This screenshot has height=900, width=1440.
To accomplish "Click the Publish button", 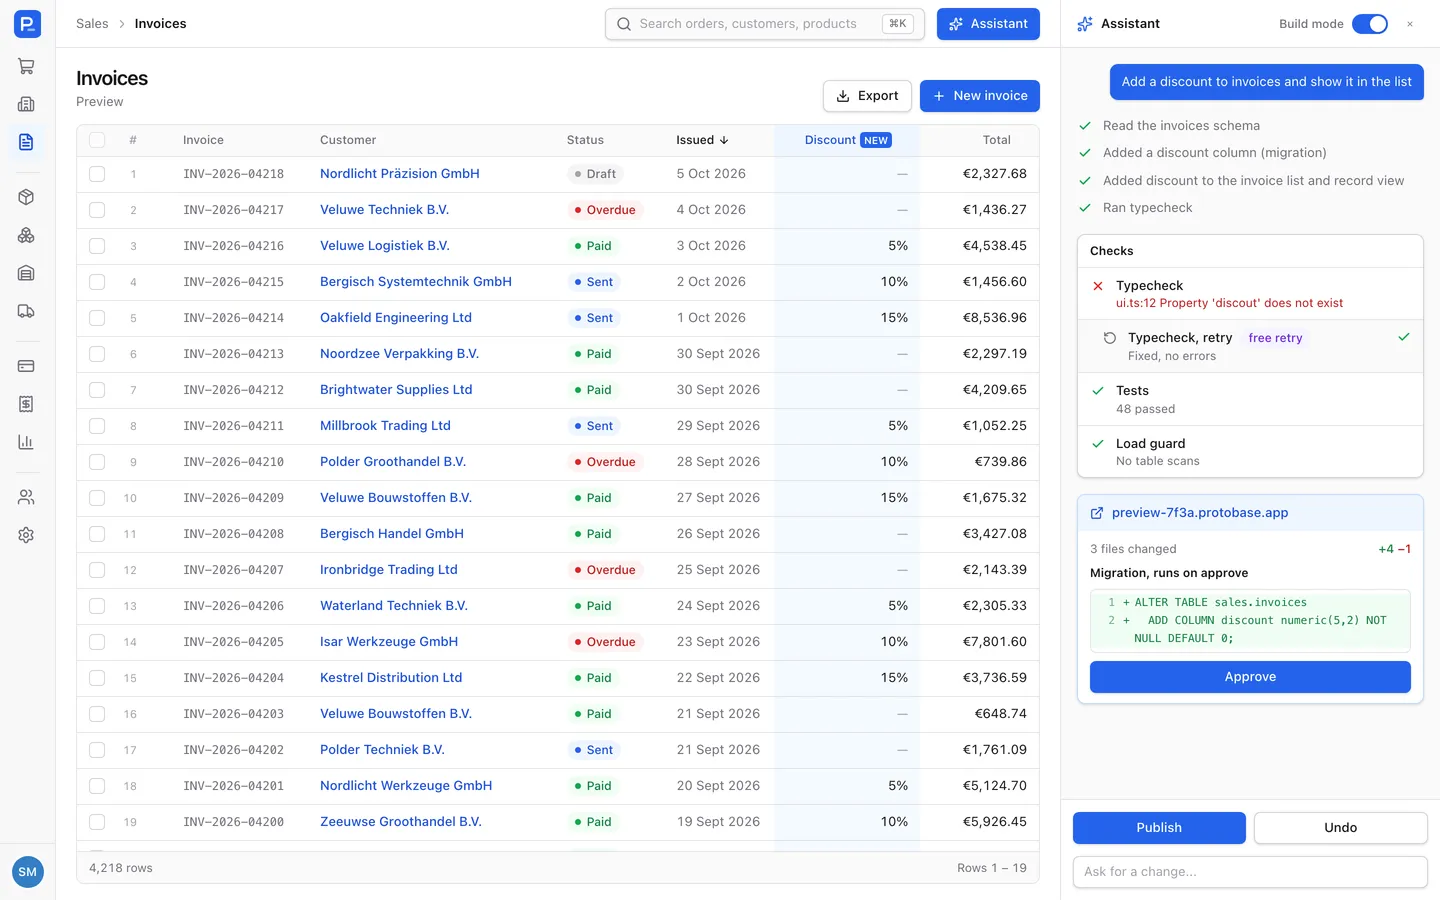I will point(1159,828).
